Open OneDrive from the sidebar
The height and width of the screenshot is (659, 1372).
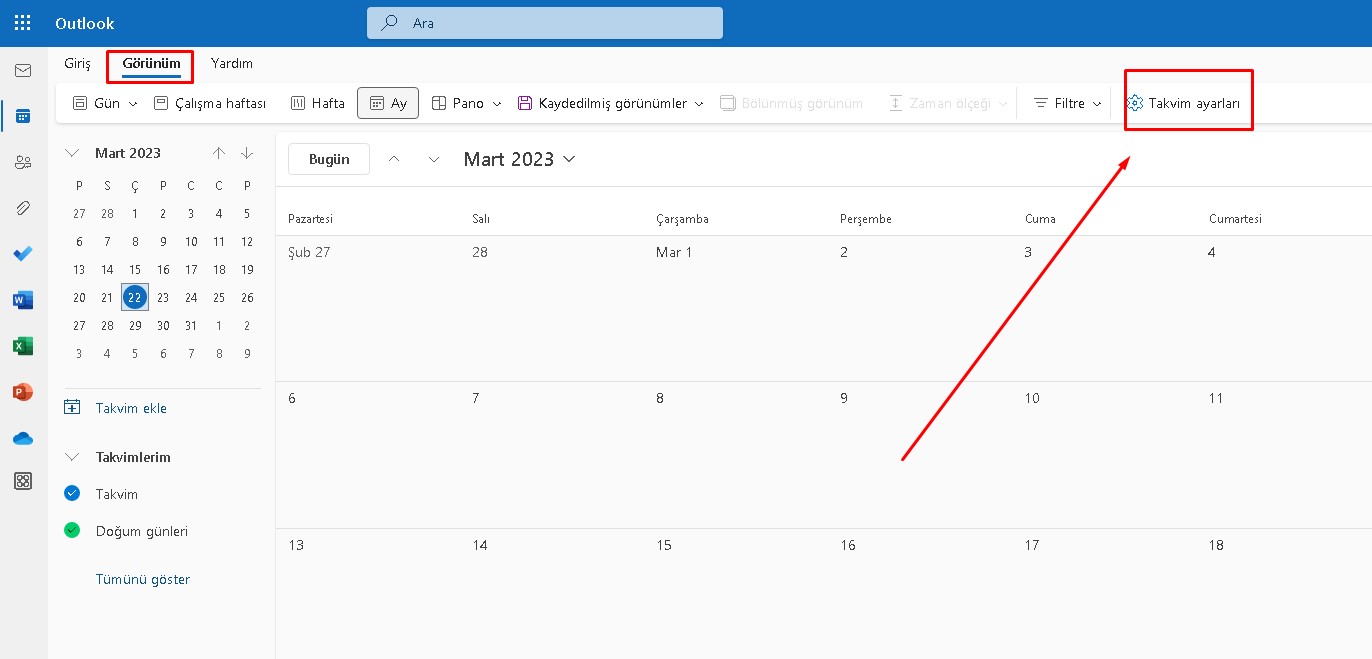tap(22, 438)
